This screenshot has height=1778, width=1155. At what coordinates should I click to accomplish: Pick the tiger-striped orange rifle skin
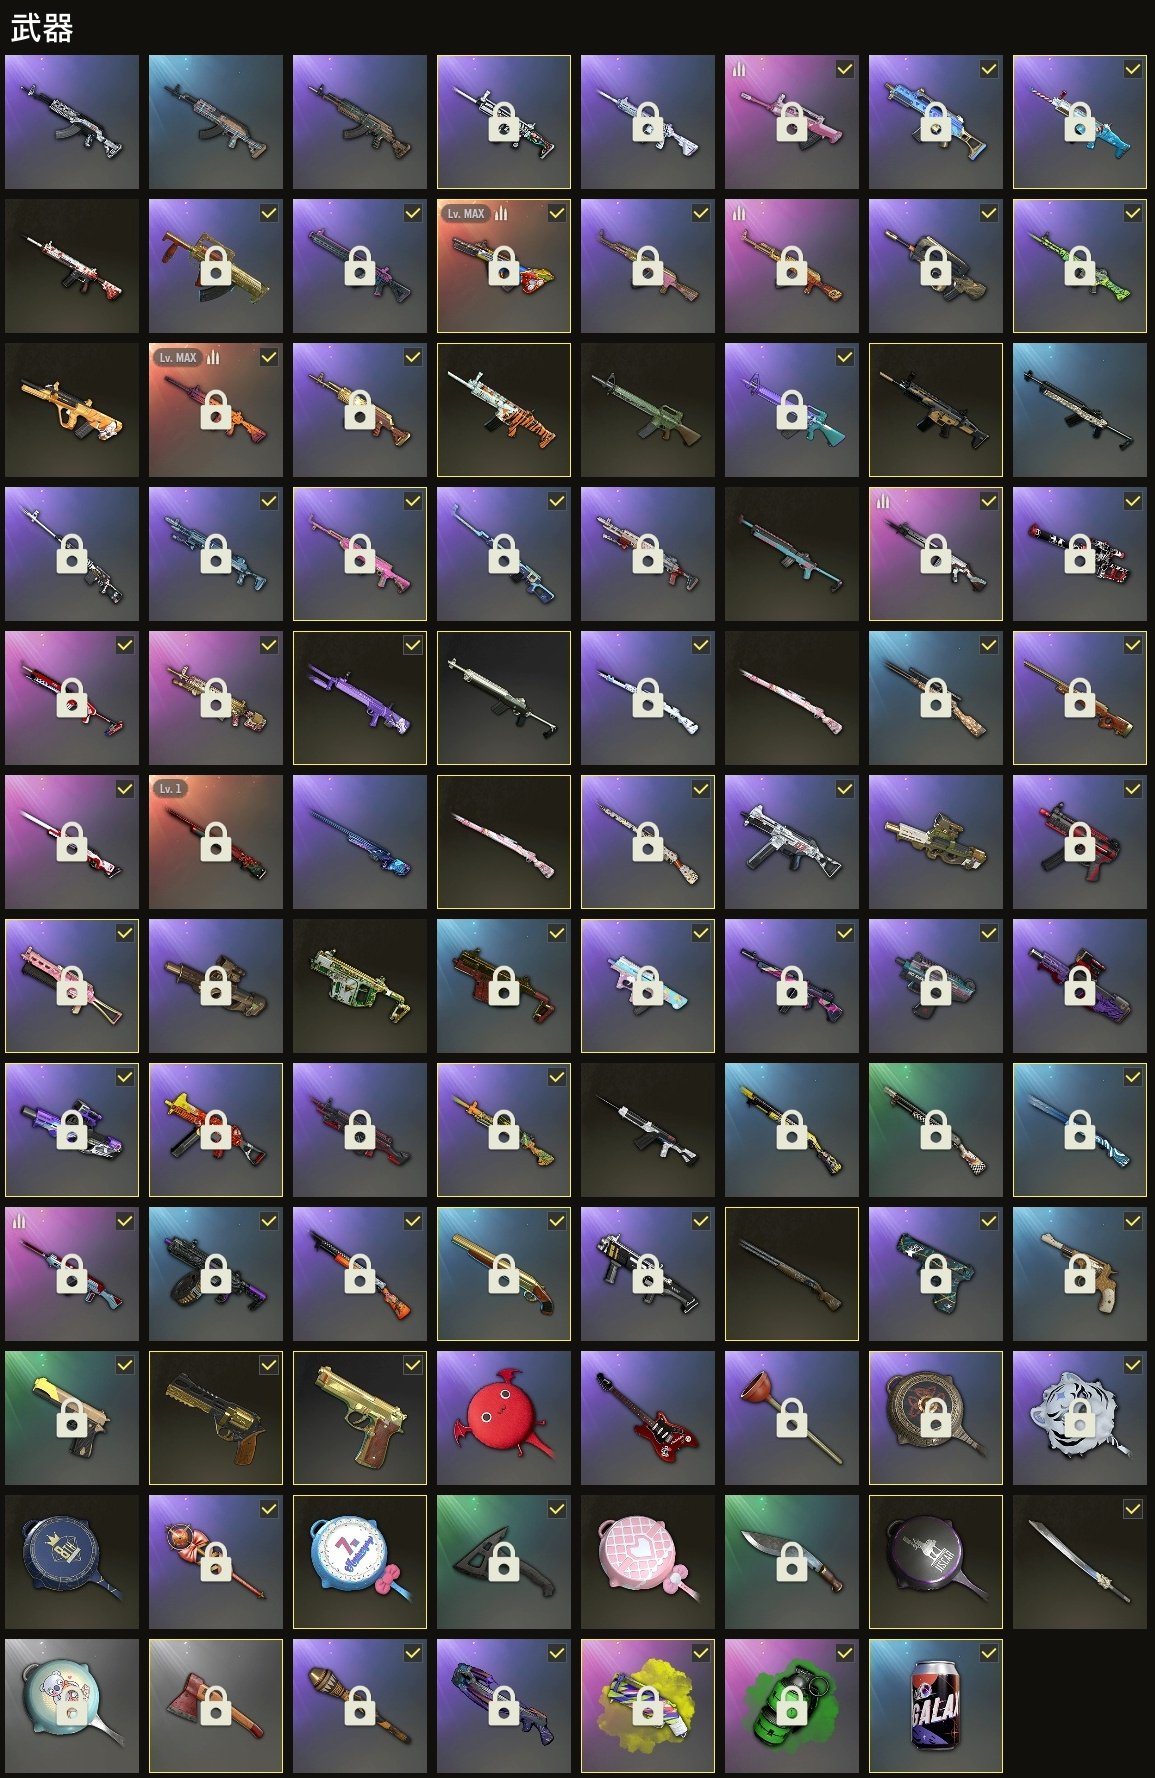[x=504, y=410]
